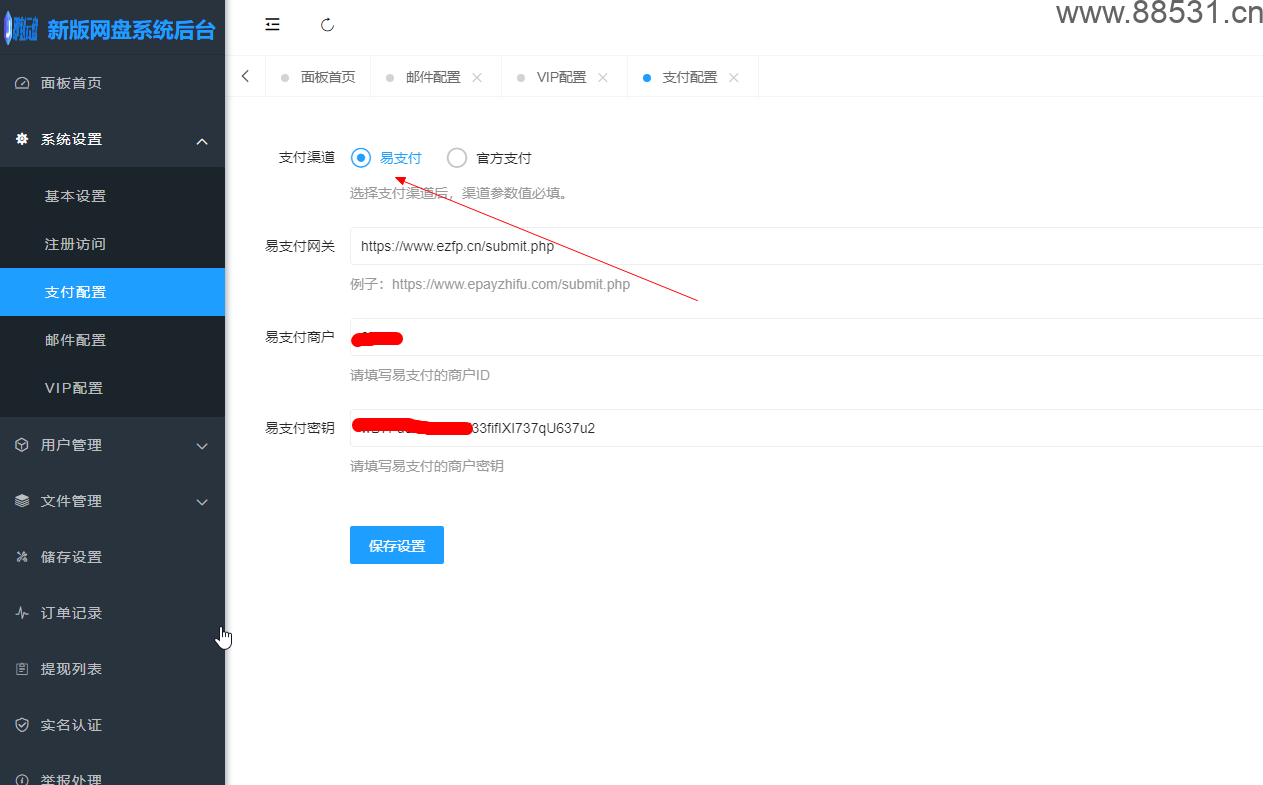Image resolution: width=1263 pixels, height=785 pixels.
Task: Click the hint 请填写易支付的商户密钥
Action: tap(427, 466)
